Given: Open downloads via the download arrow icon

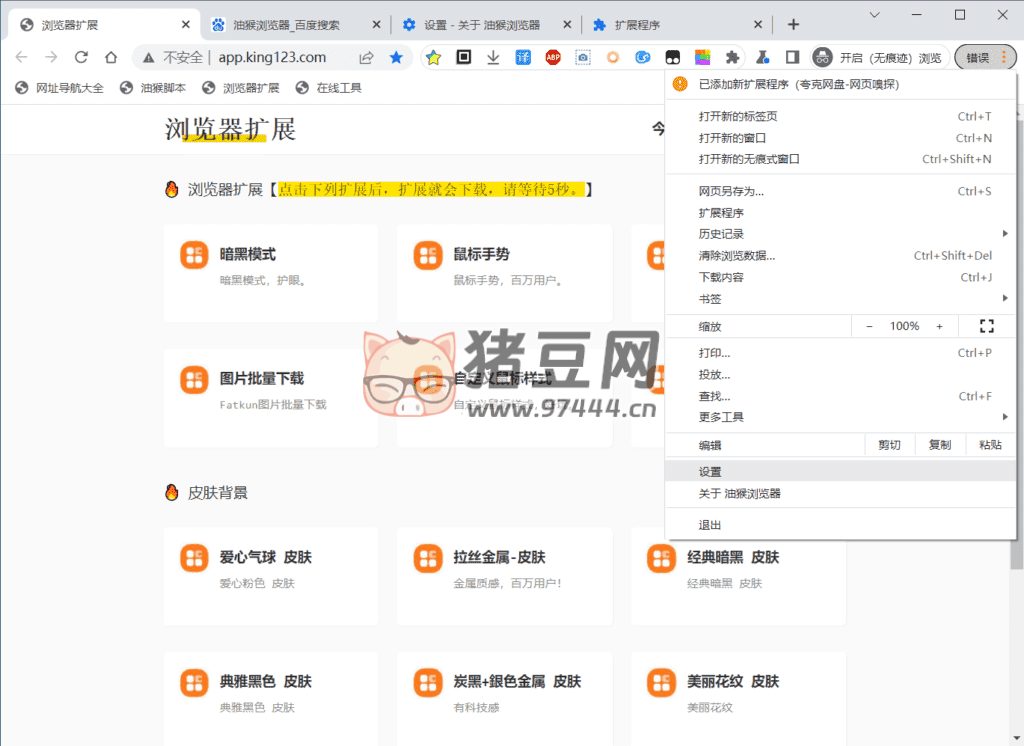Looking at the screenshot, I should point(493,58).
